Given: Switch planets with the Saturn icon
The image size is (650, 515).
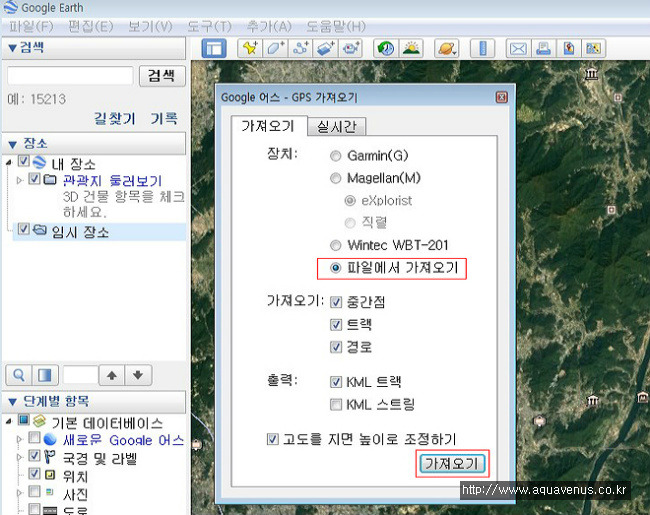Looking at the screenshot, I should coord(446,49).
